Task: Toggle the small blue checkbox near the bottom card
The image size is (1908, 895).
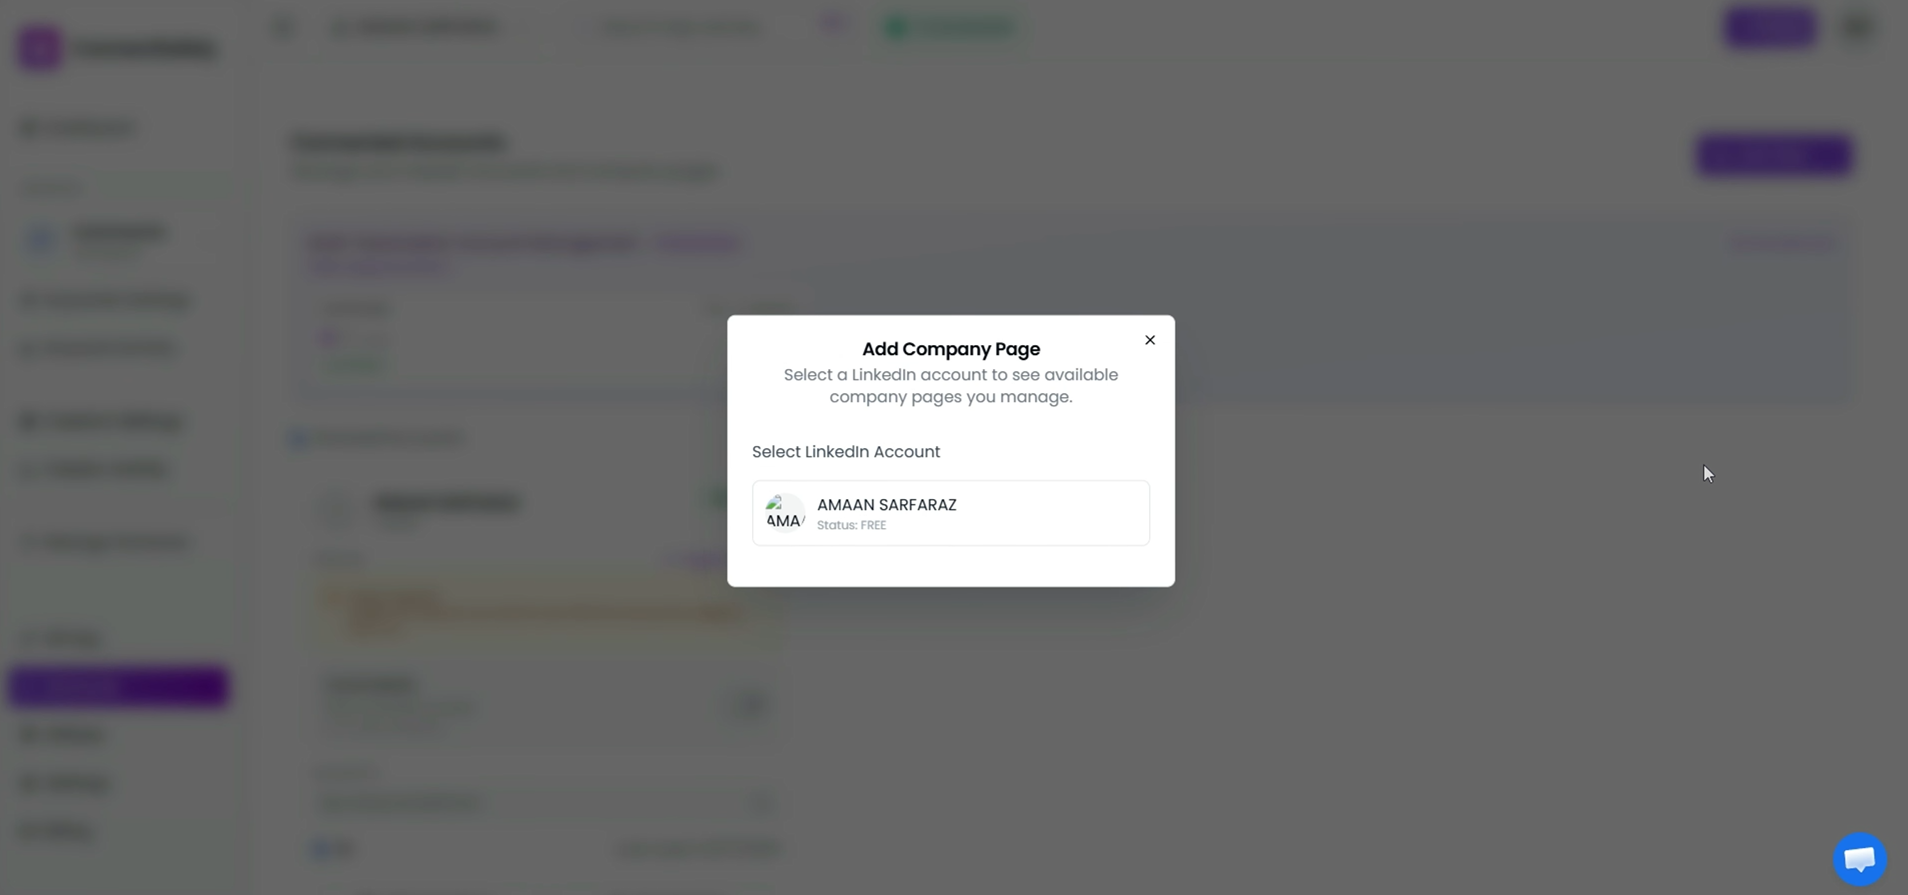Action: [318, 847]
